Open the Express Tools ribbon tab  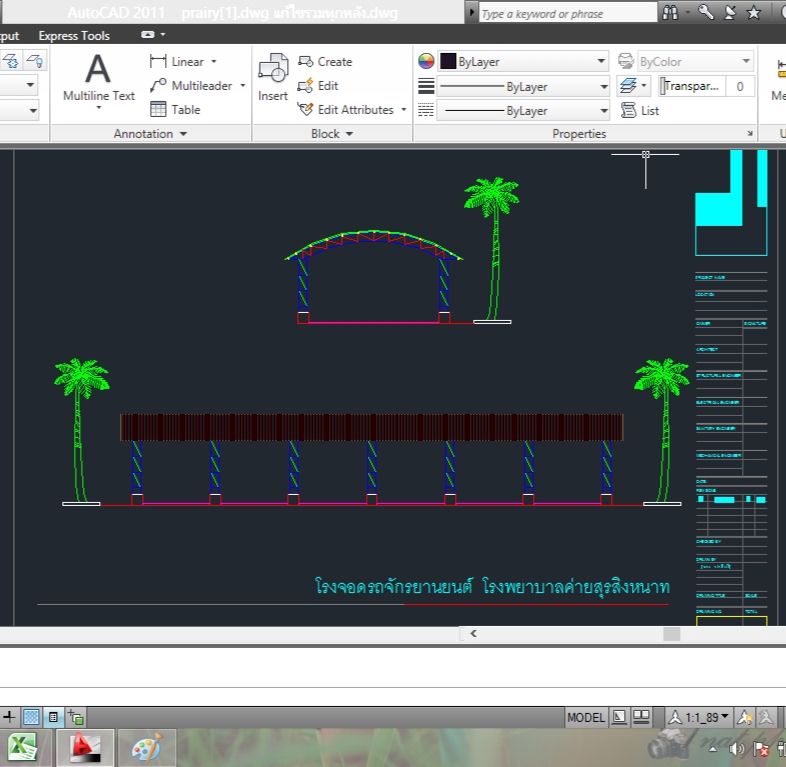click(x=74, y=36)
